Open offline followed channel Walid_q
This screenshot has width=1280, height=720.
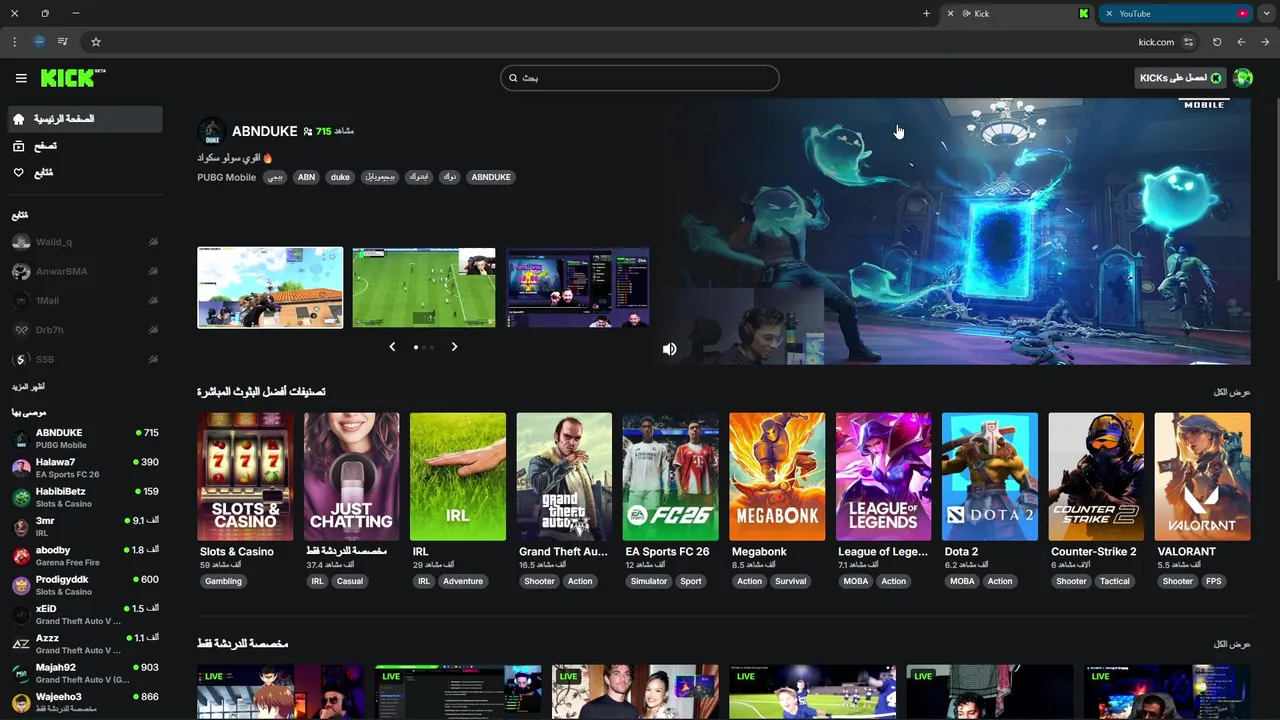tap(85, 242)
